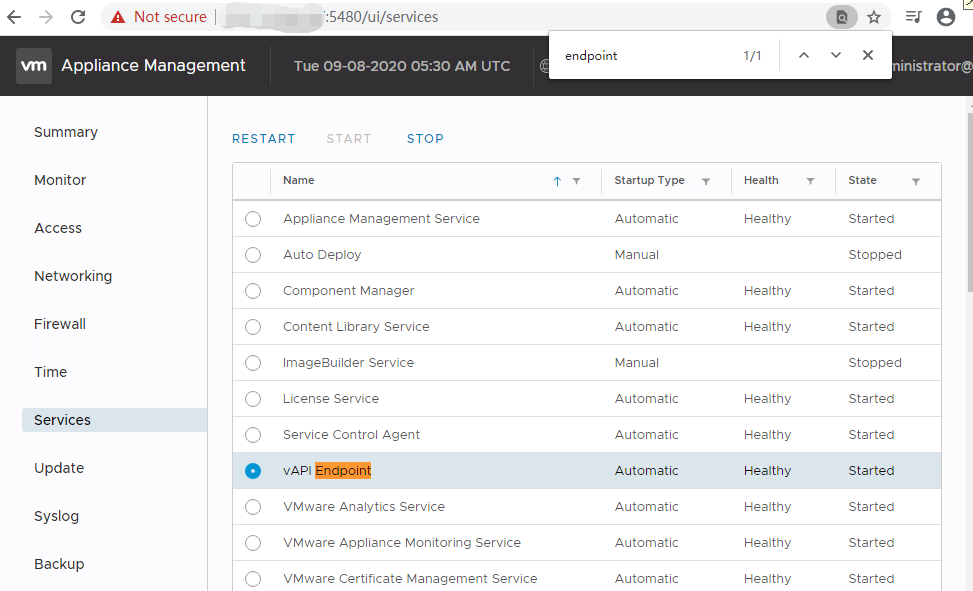
Task: Open the Update page in sidebar
Action: point(59,468)
